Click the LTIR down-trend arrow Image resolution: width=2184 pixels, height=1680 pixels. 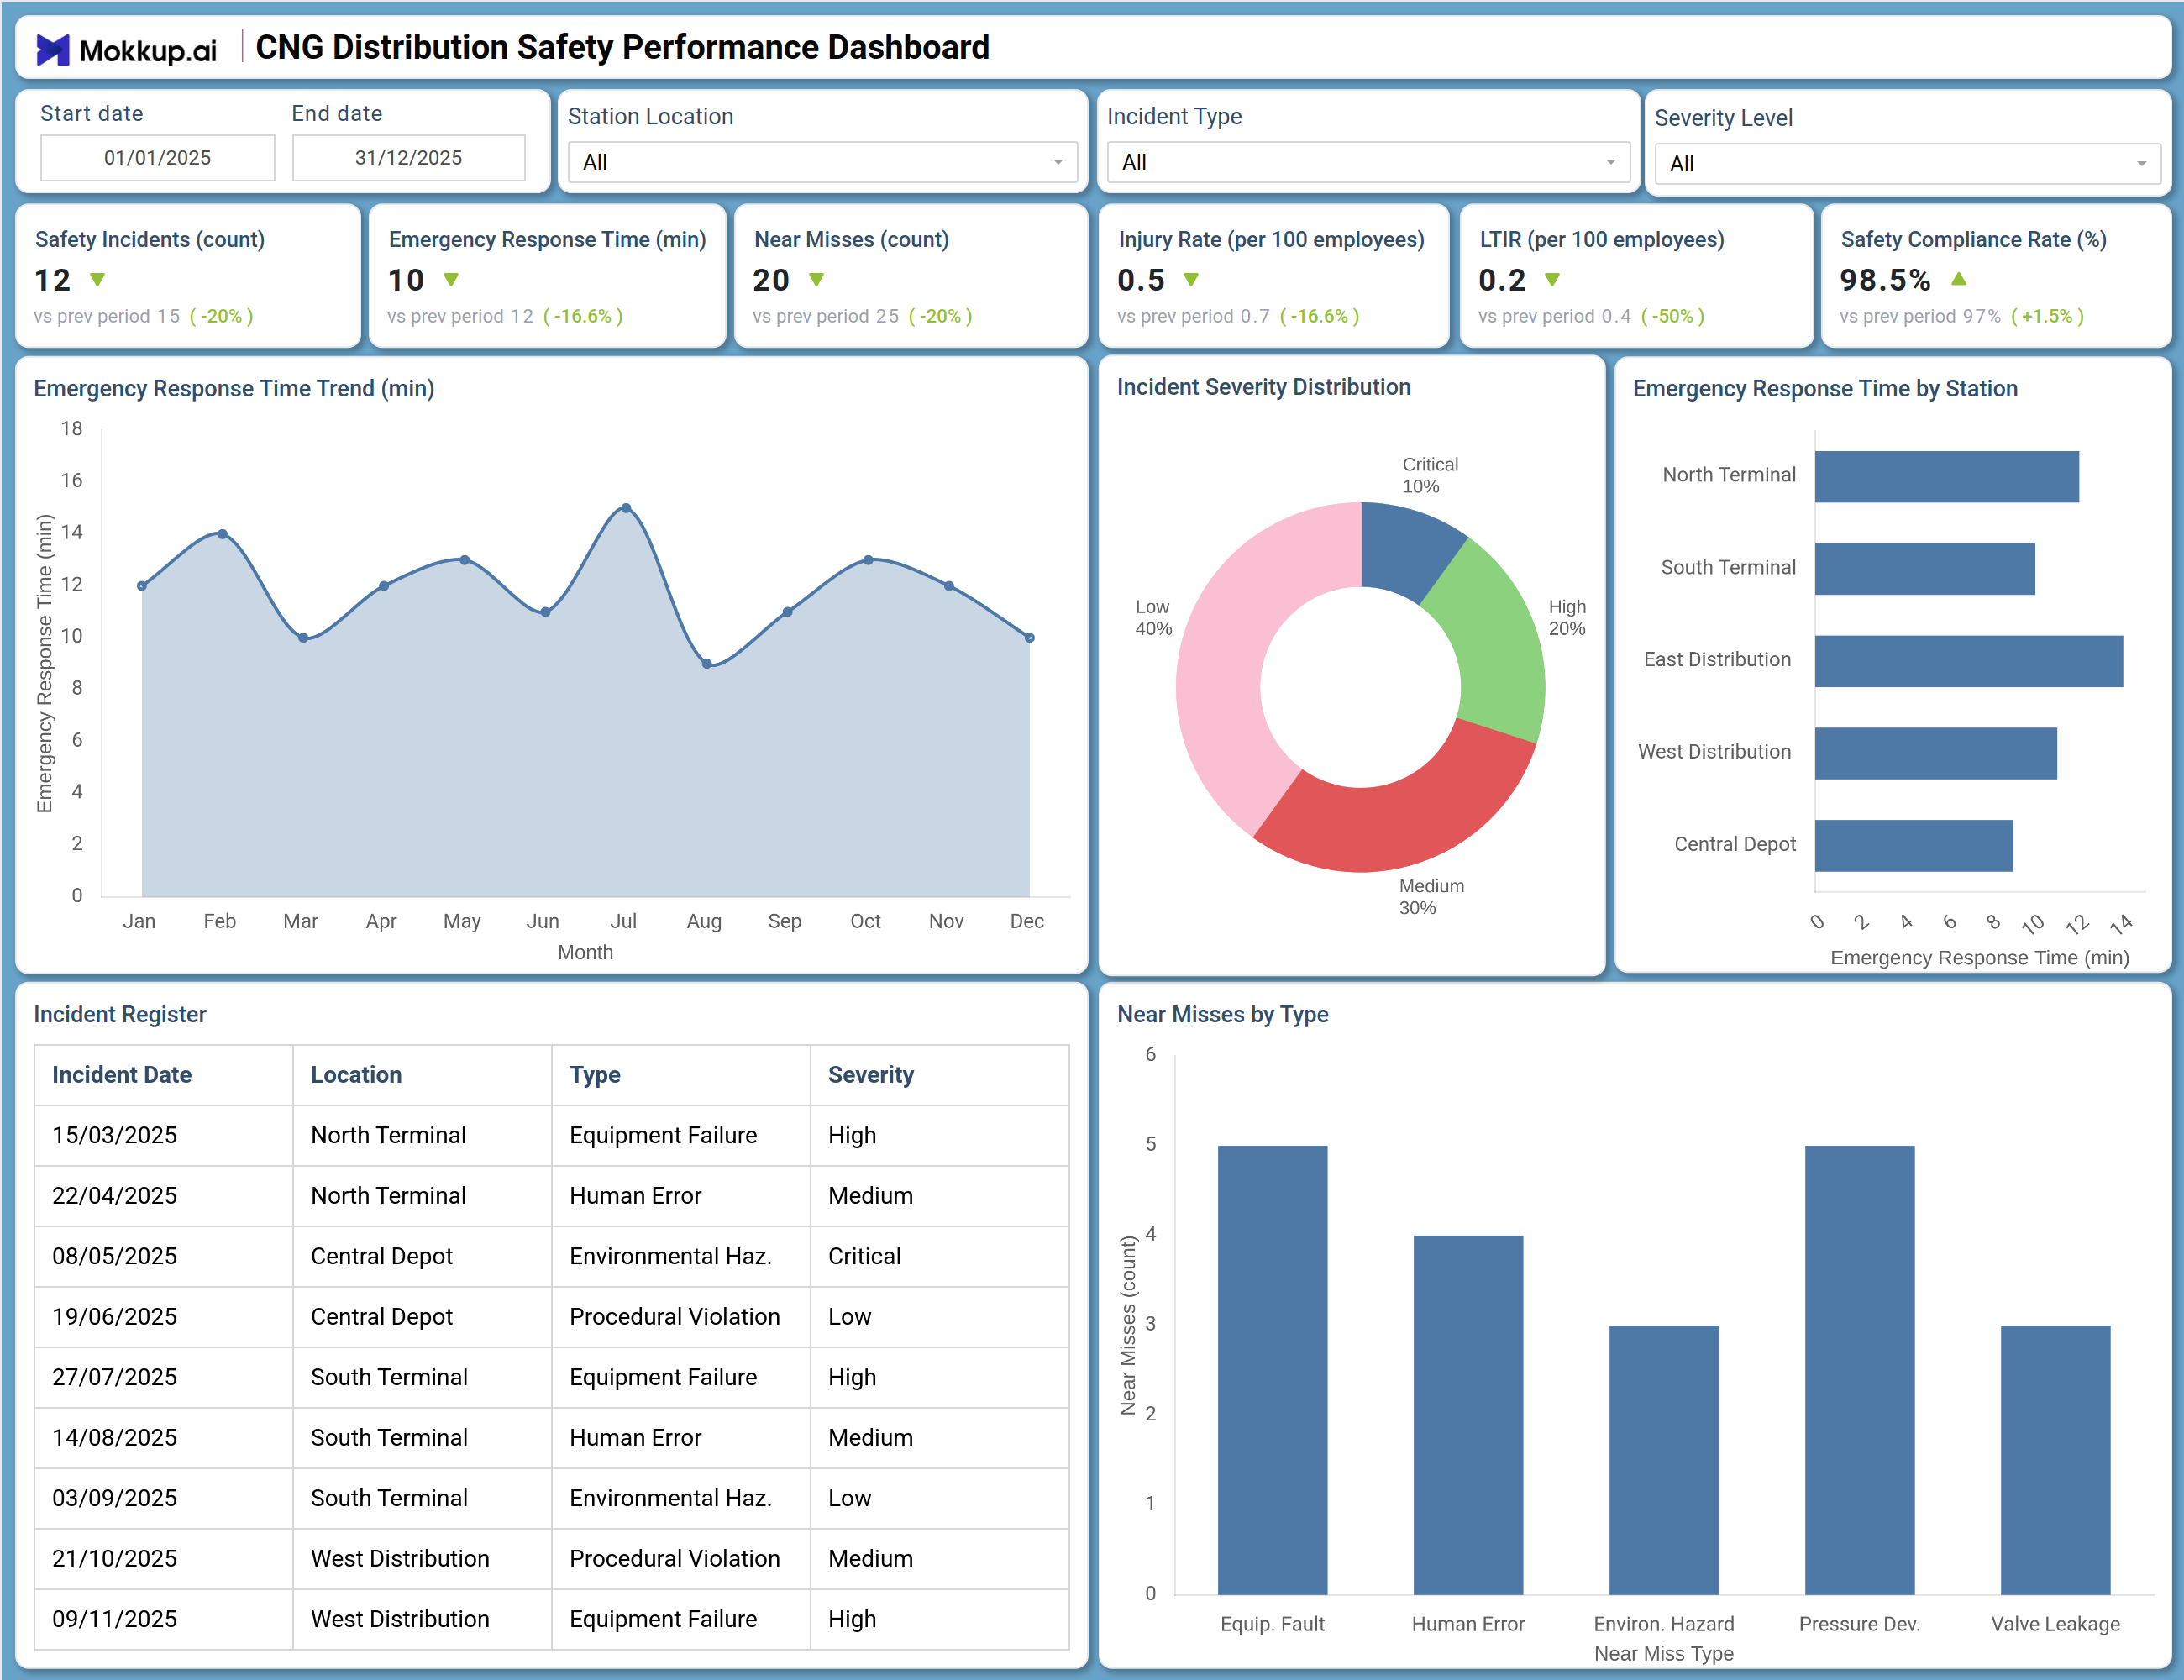[x=1551, y=279]
